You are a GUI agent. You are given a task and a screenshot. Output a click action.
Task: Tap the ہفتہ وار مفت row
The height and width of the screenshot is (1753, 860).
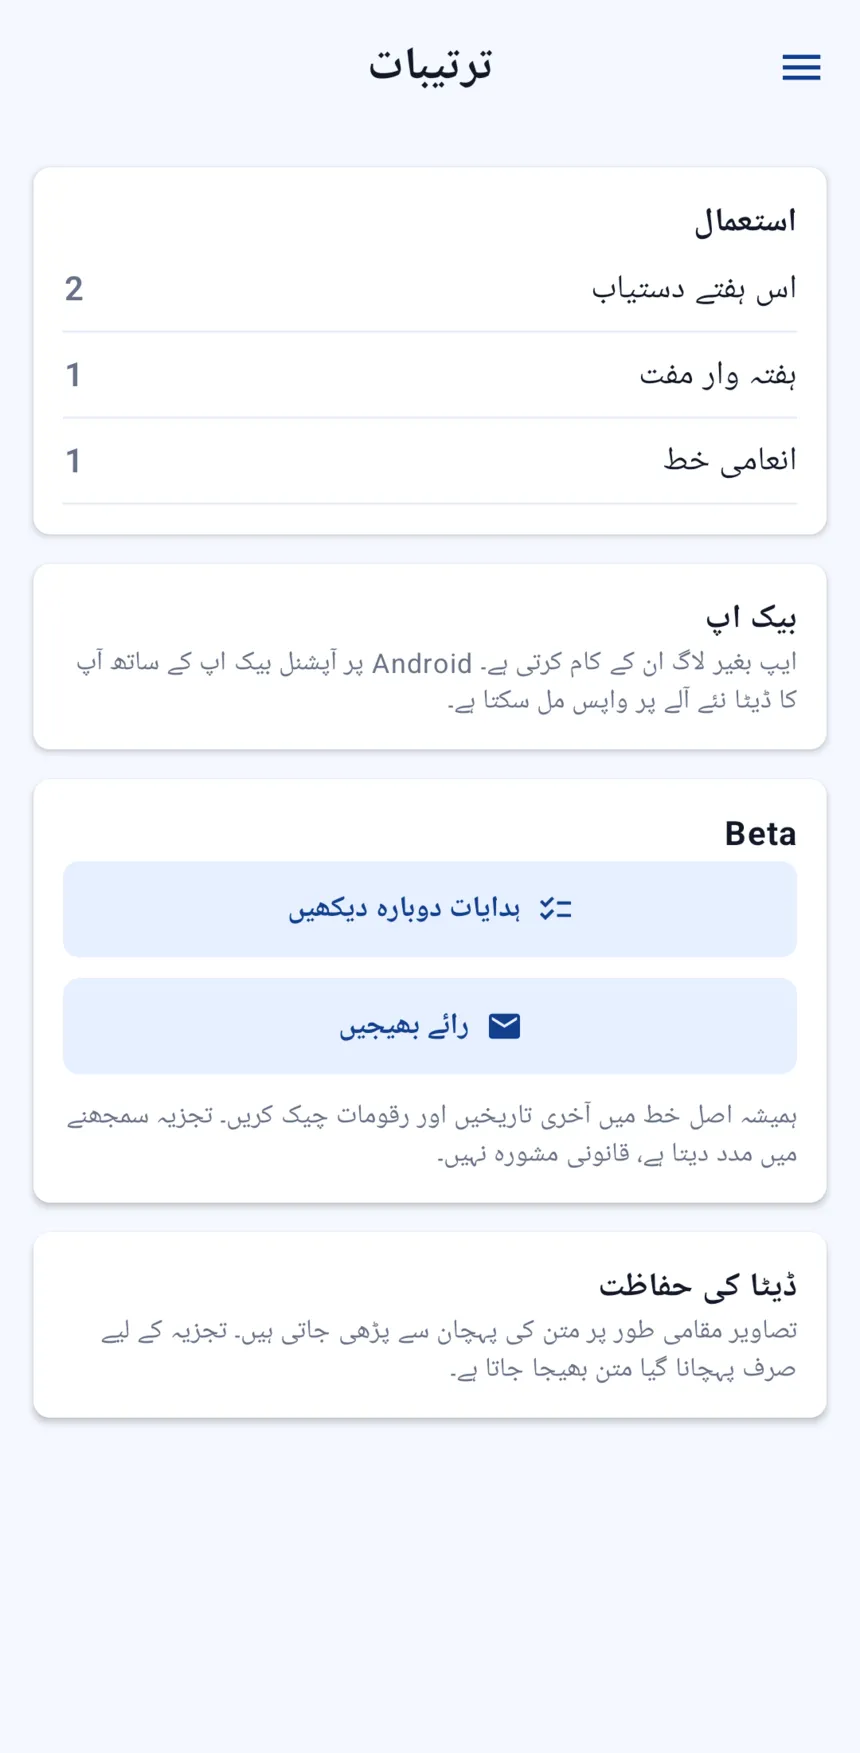[x=430, y=375]
